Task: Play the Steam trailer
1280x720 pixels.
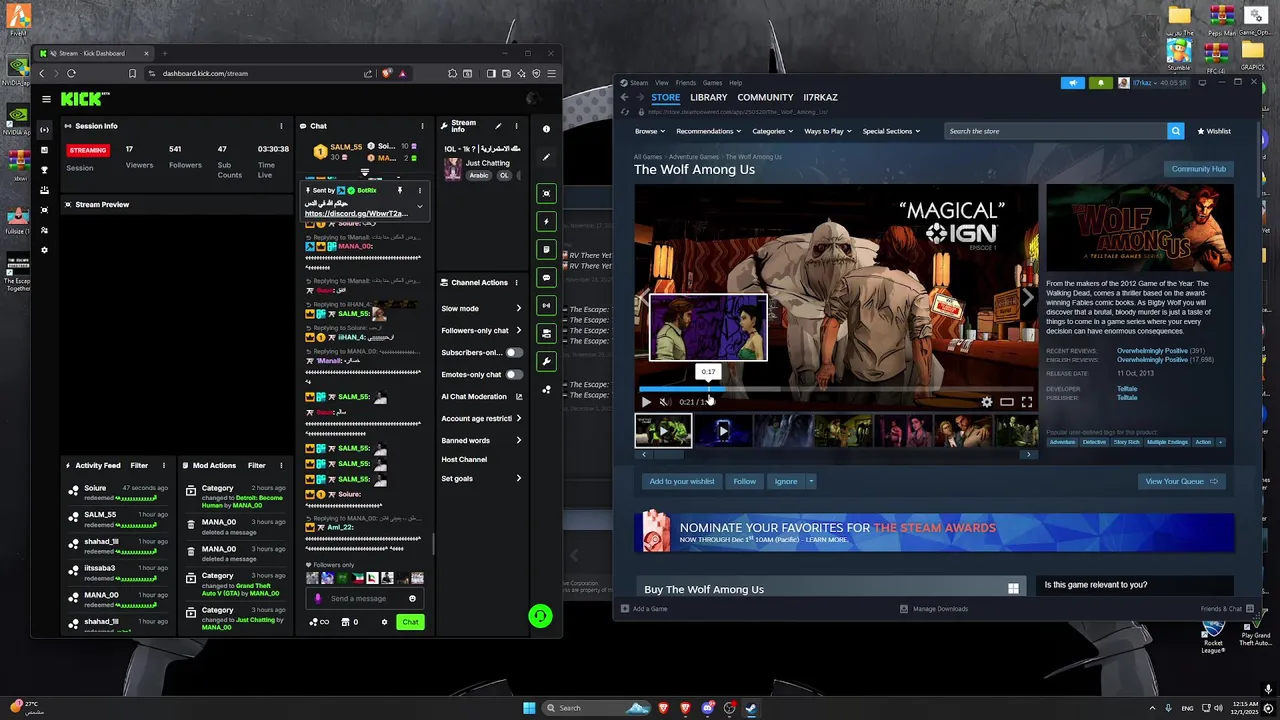Action: click(x=646, y=402)
